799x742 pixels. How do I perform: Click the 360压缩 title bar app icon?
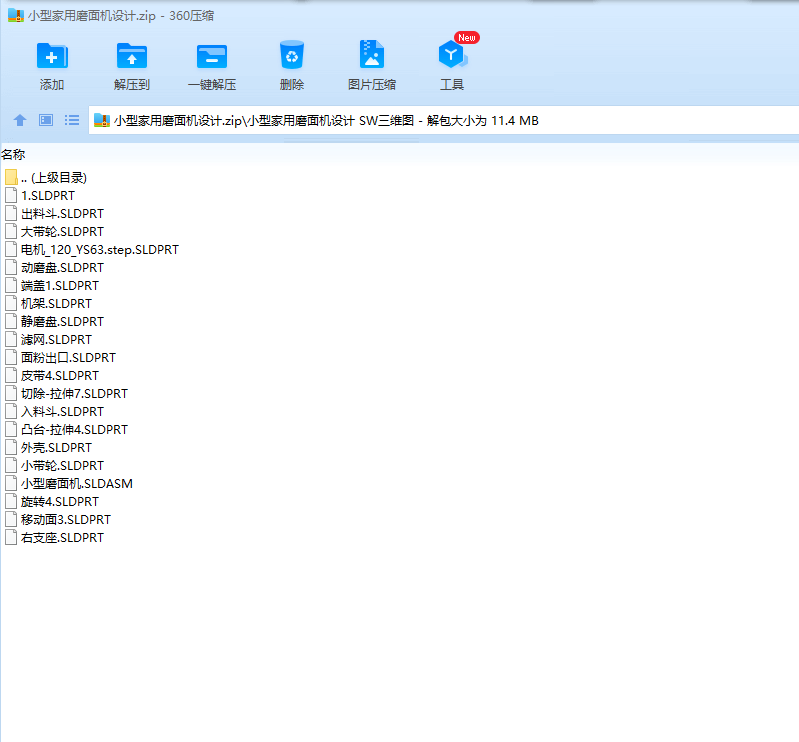(x=16, y=15)
